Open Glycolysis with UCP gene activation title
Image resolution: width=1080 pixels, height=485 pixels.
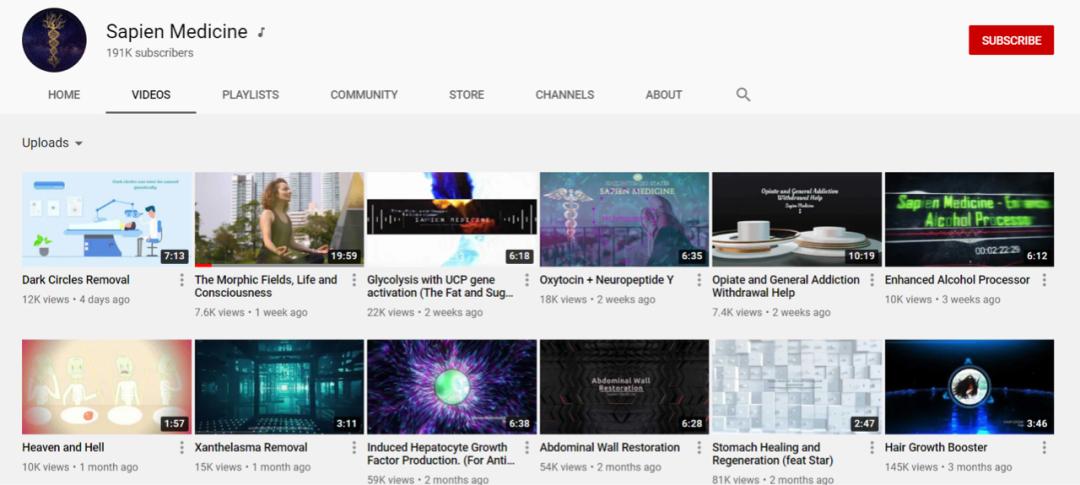point(441,286)
